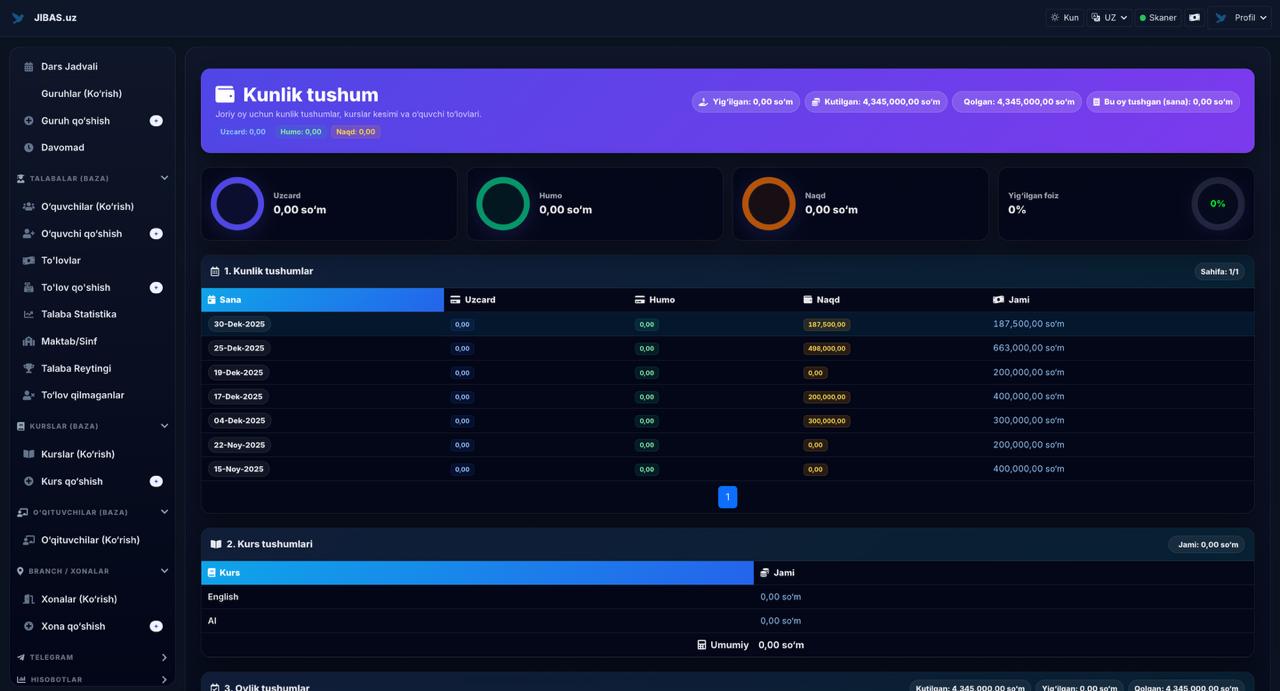Click the Yig'ilgan foiz 0% progress ring
This screenshot has width=1280, height=691.
coord(1217,204)
